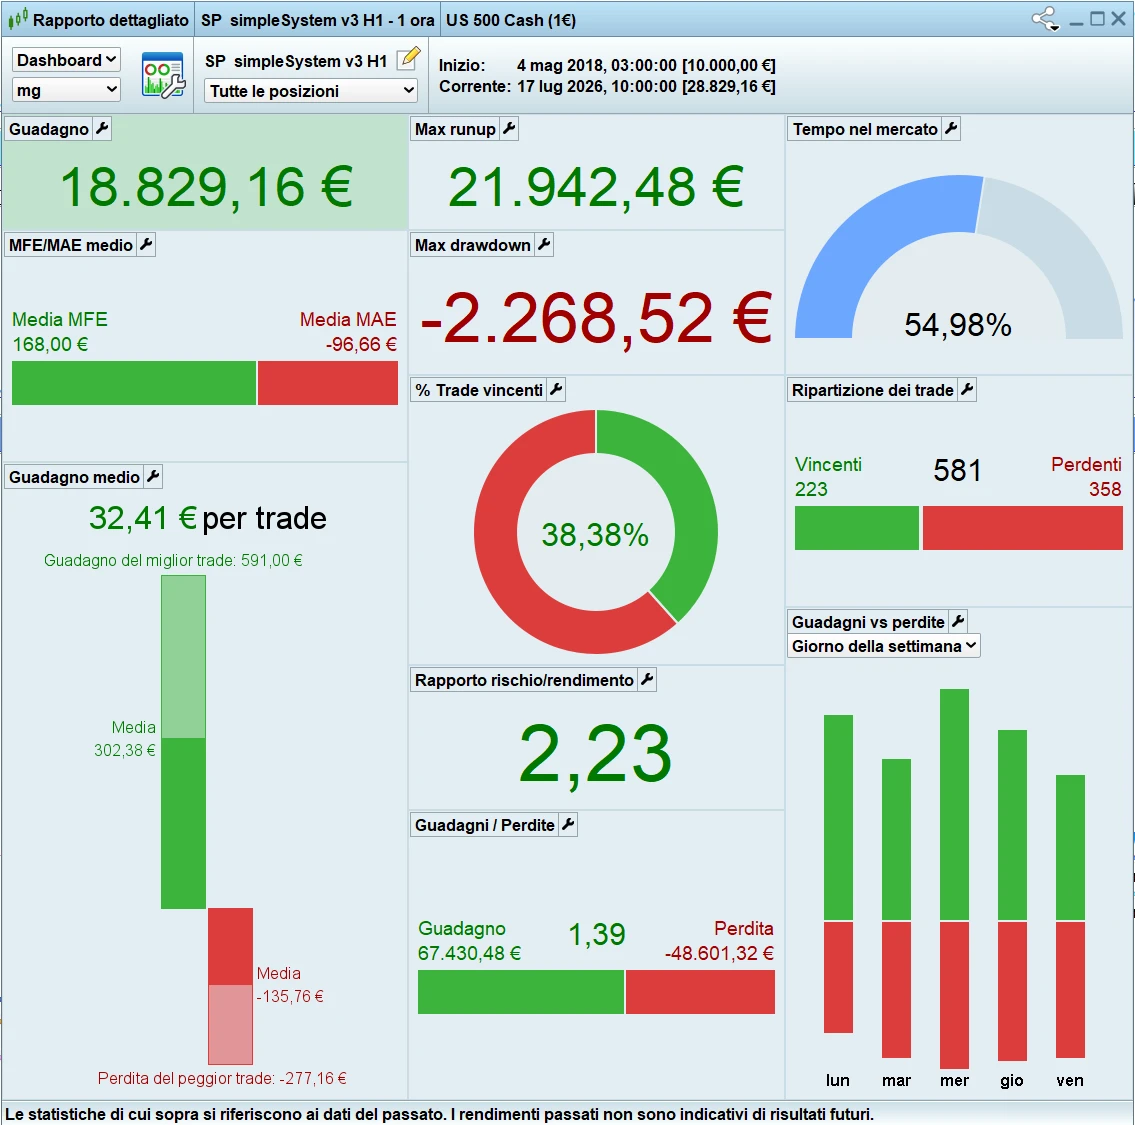Click wrench beside Guadagni vs perdite
The height and width of the screenshot is (1125, 1135).
pyautogui.click(x=958, y=621)
